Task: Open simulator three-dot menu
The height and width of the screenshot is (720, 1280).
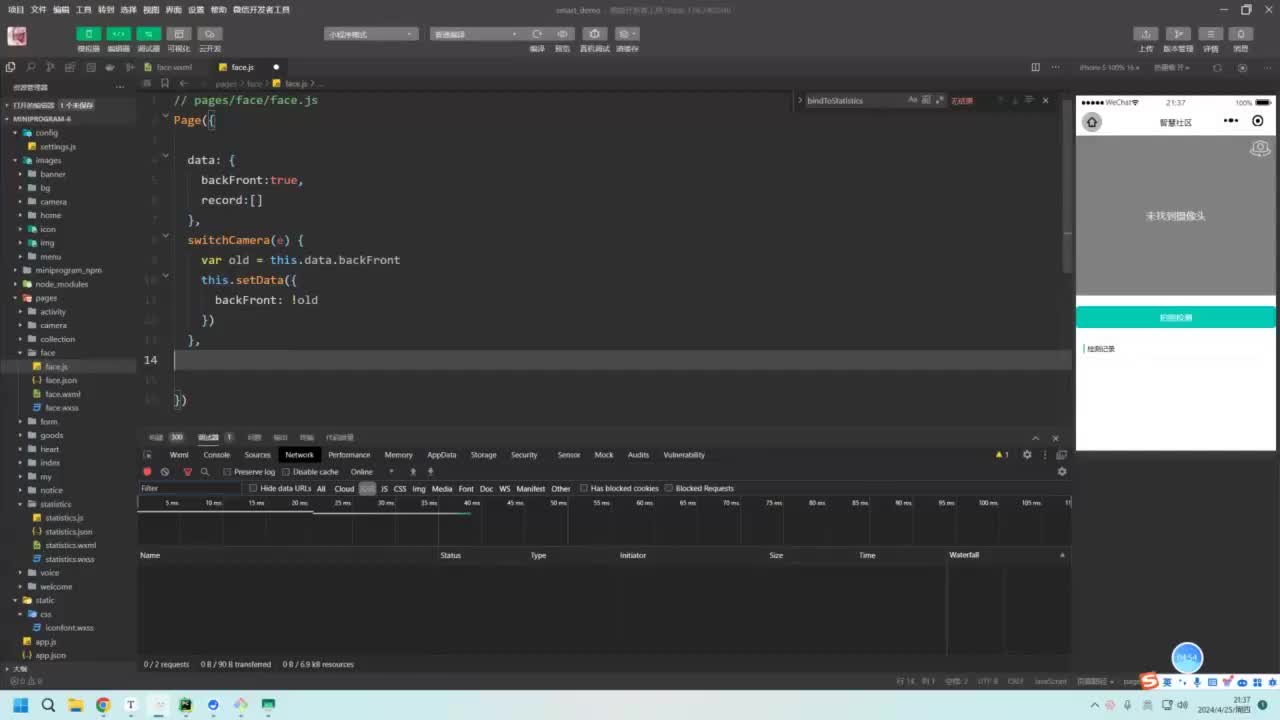Action: (1231, 121)
